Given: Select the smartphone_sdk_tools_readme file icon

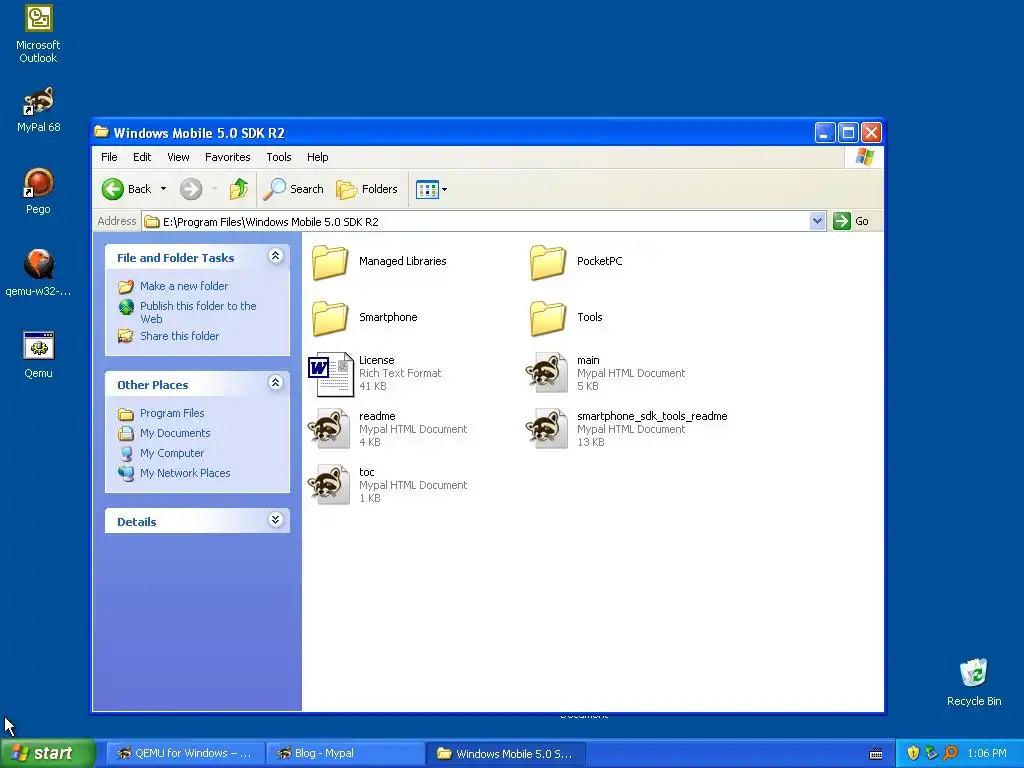Looking at the screenshot, I should pyautogui.click(x=547, y=428).
